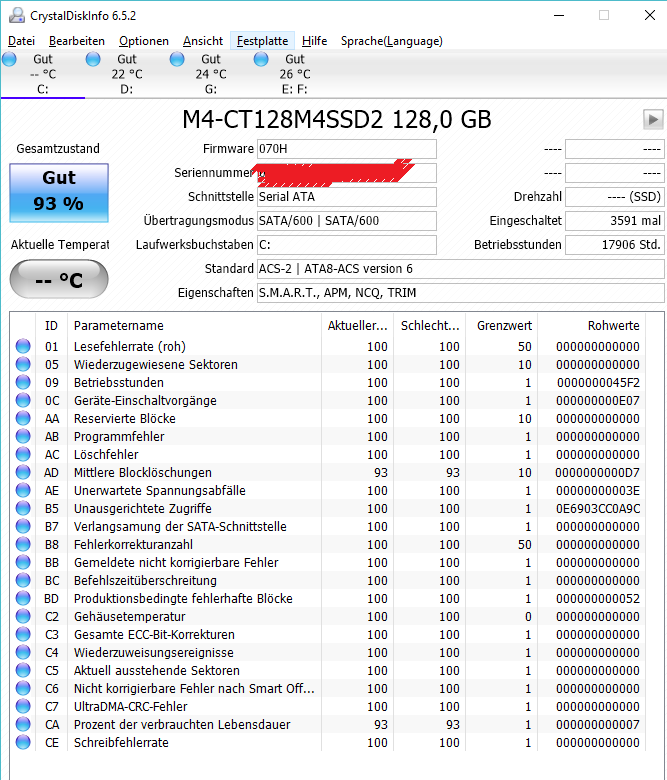
Task: Click the CrystalDiskInfo title bar app icon
Action: pyautogui.click(x=16, y=15)
